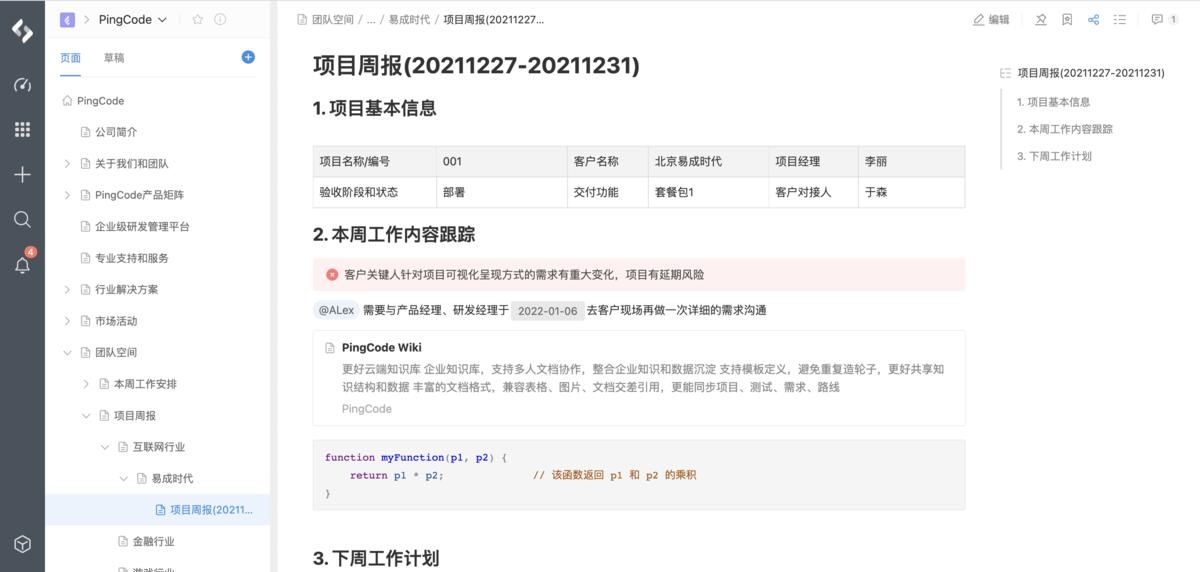Open the apps grid icon in left rail

(22, 129)
